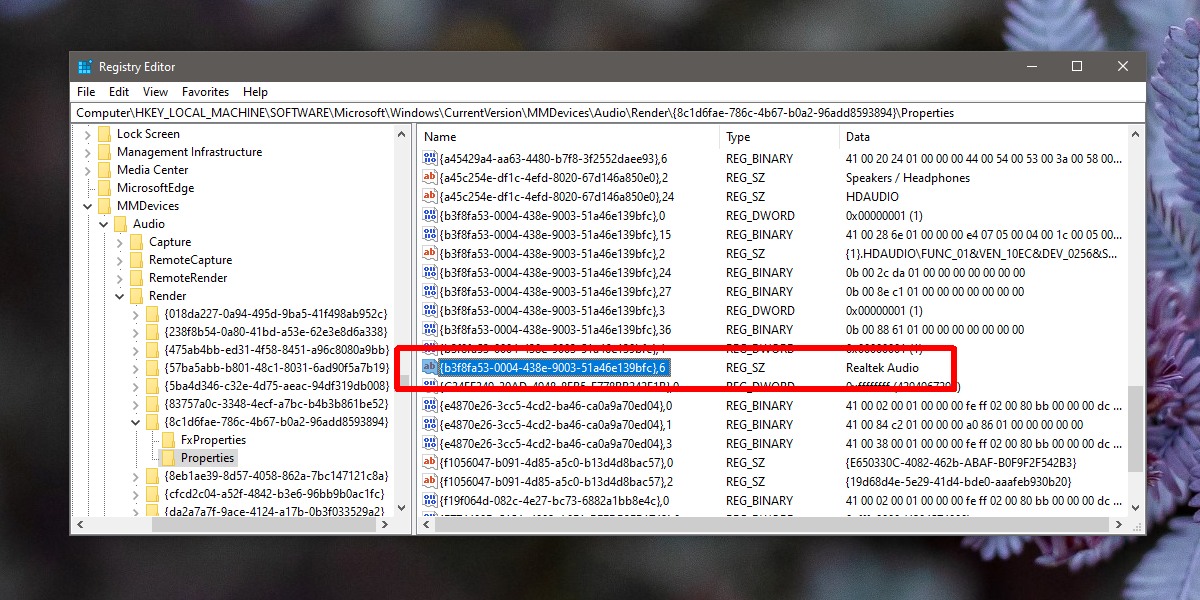Viewport: 1200px width, 600px height.
Task: Click the FxProperties folder icon
Action: 170,440
